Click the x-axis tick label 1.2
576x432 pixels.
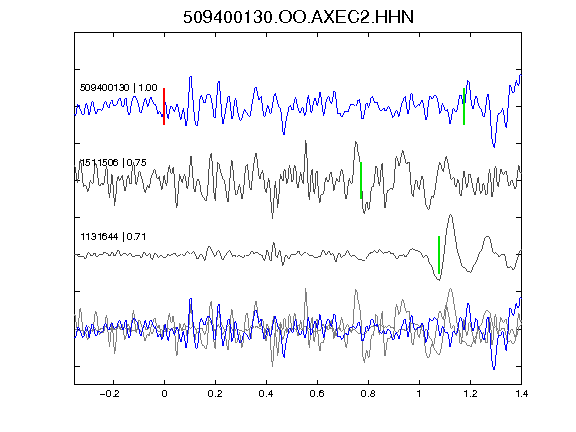point(470,394)
